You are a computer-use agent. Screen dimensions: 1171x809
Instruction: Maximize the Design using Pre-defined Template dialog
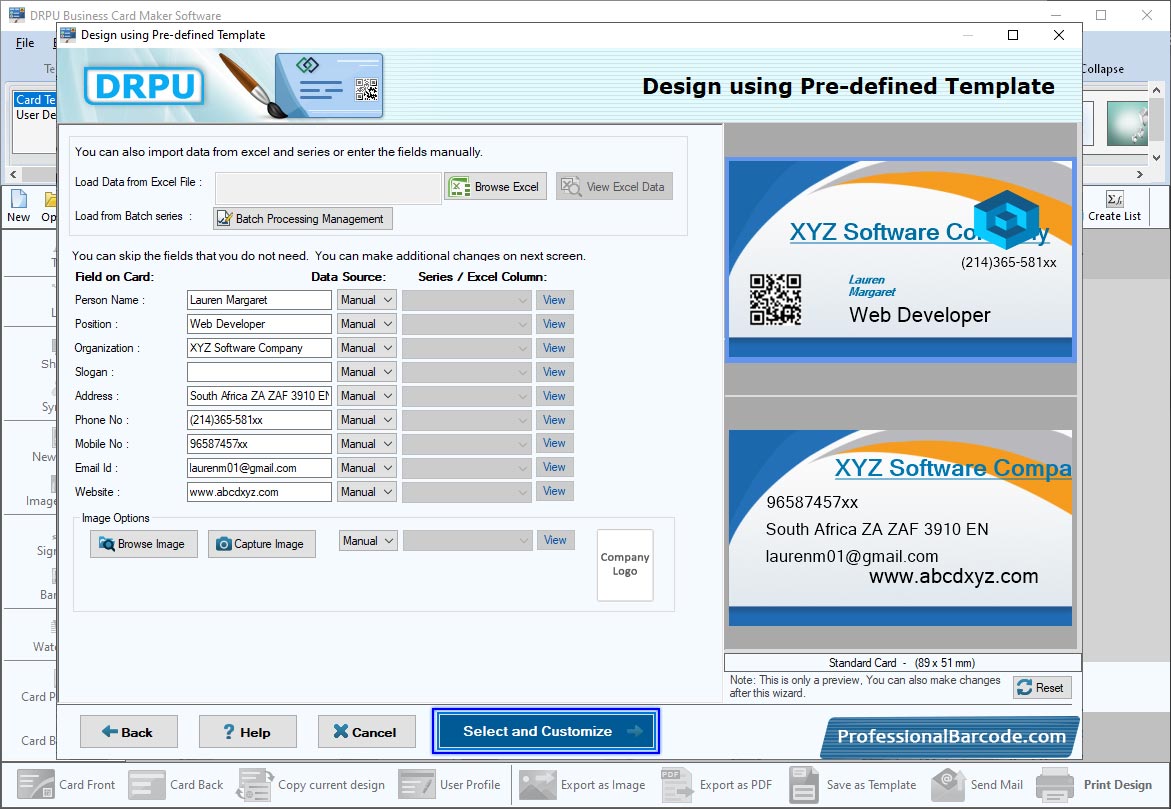[x=1013, y=35]
